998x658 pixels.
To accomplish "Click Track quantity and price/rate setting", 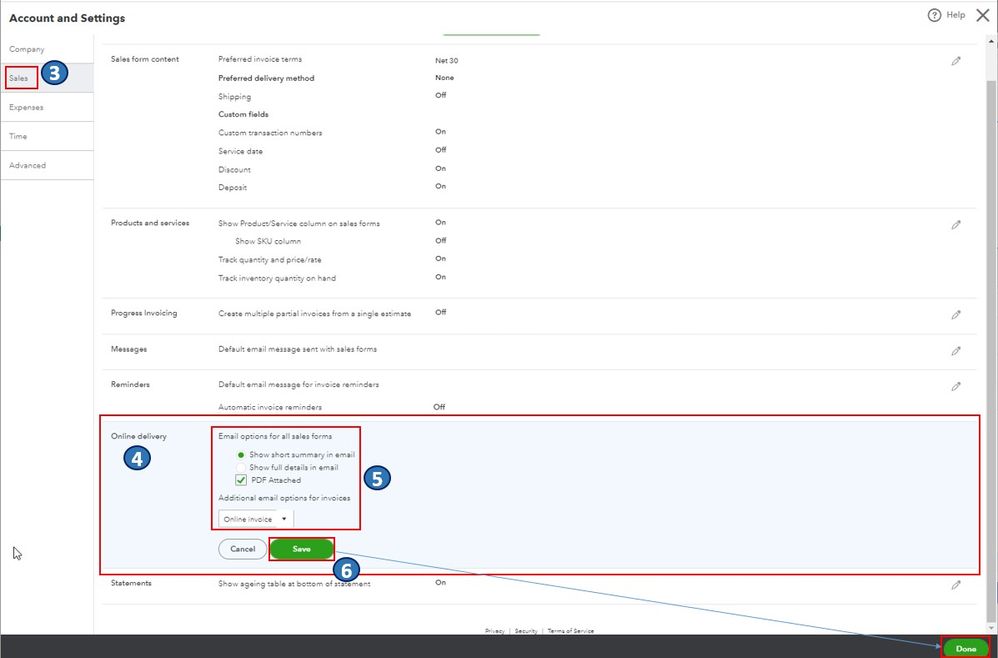I will [270, 260].
